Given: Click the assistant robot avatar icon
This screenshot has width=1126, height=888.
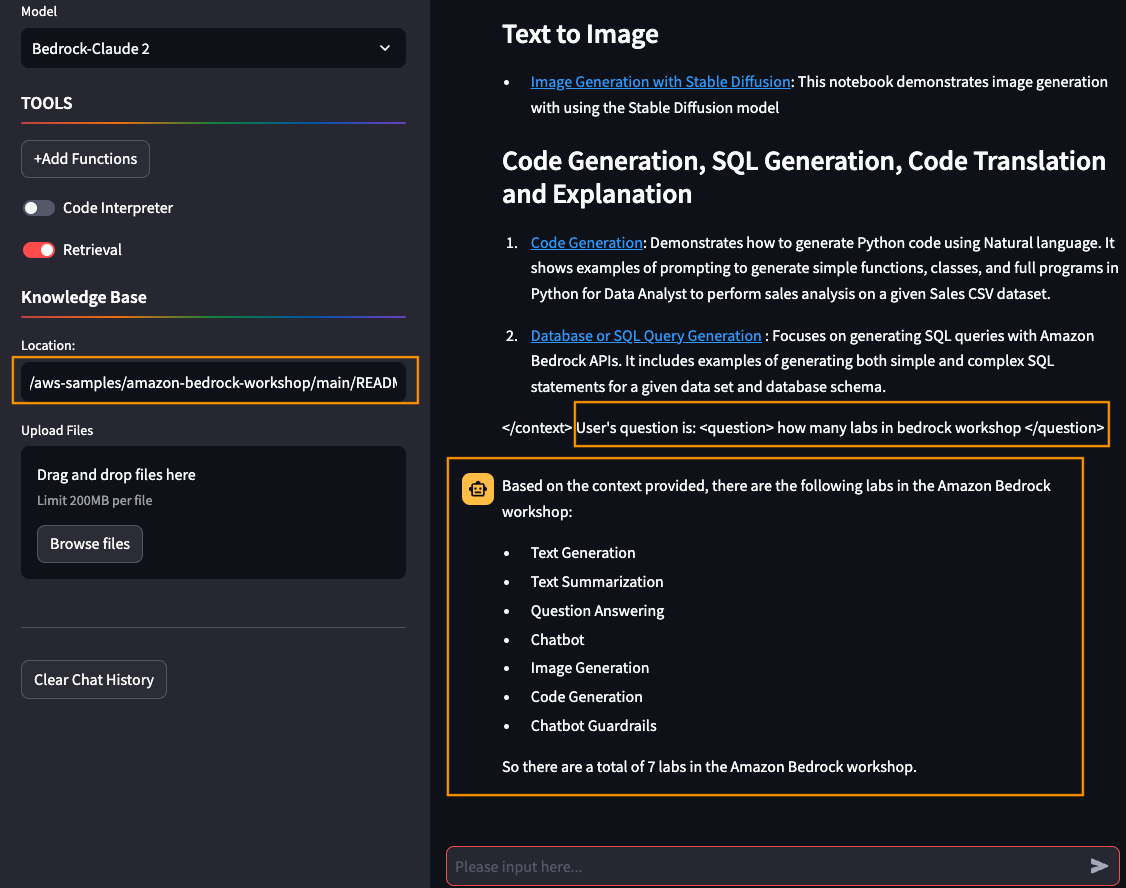Looking at the screenshot, I should pos(478,490).
